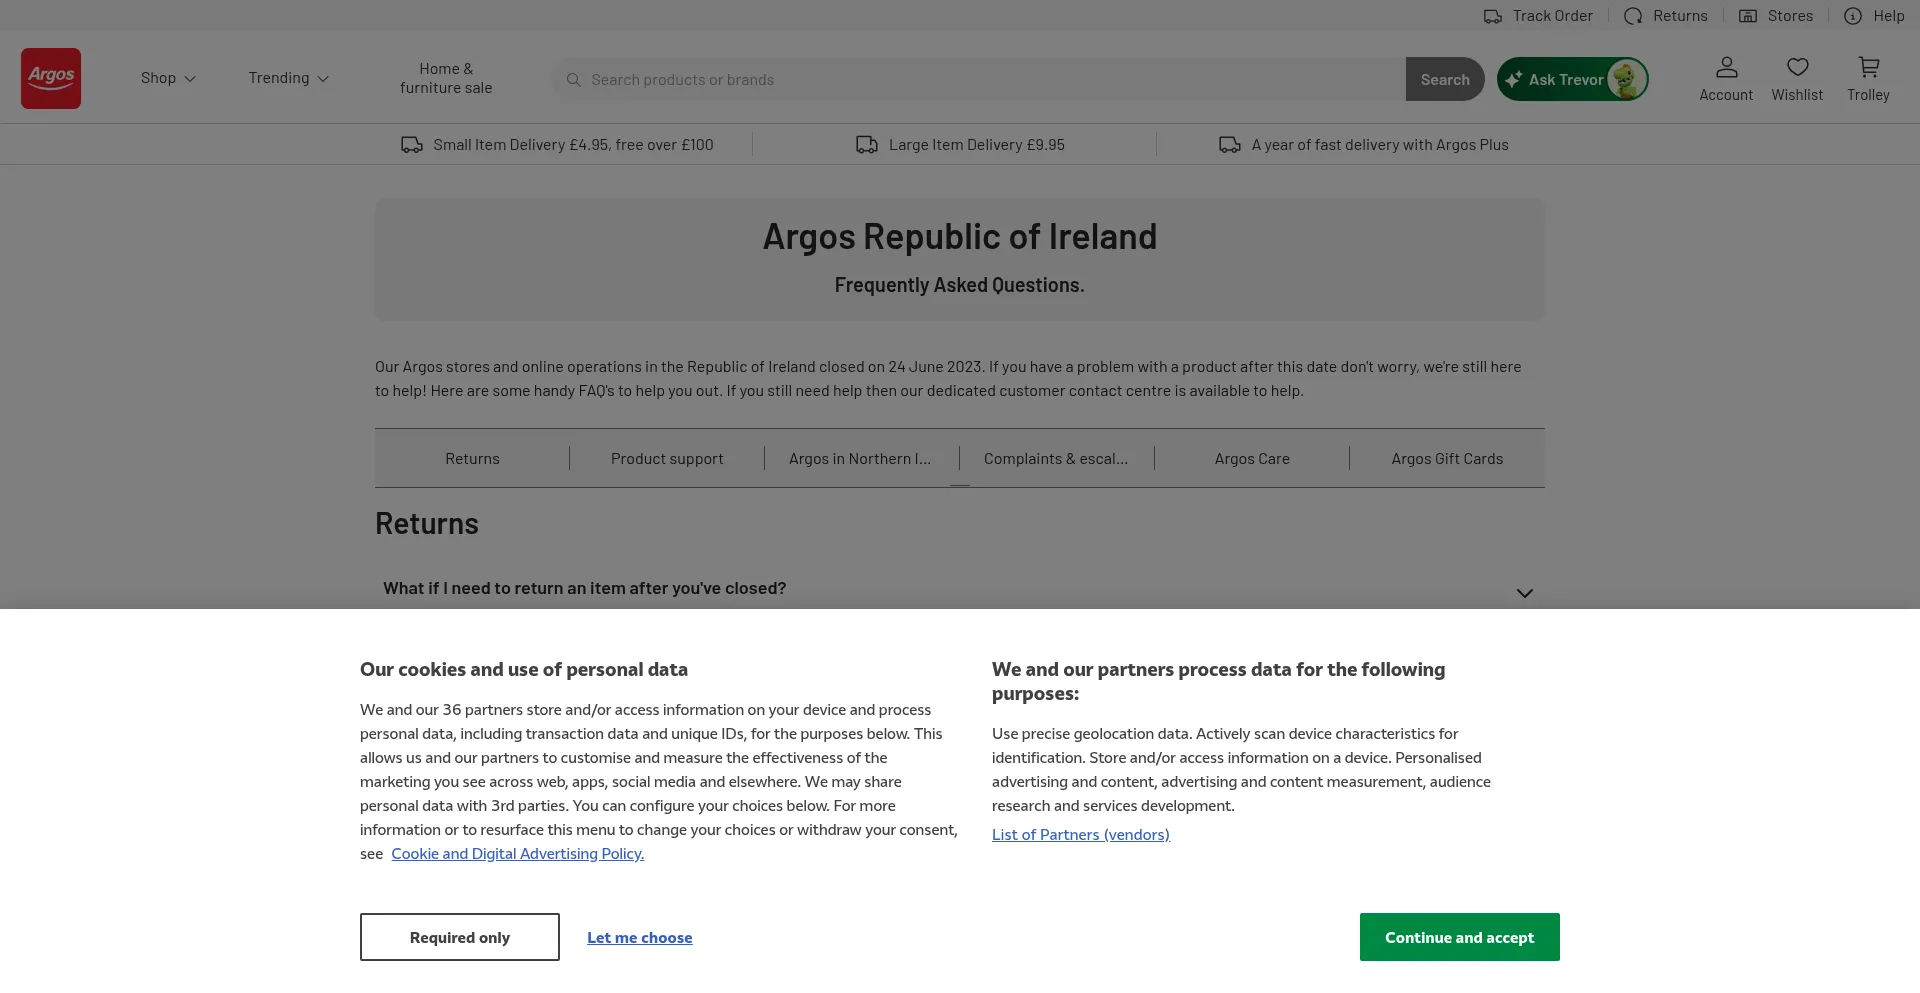Open Returns in top bar
This screenshot has width=1920, height=993.
(1666, 16)
